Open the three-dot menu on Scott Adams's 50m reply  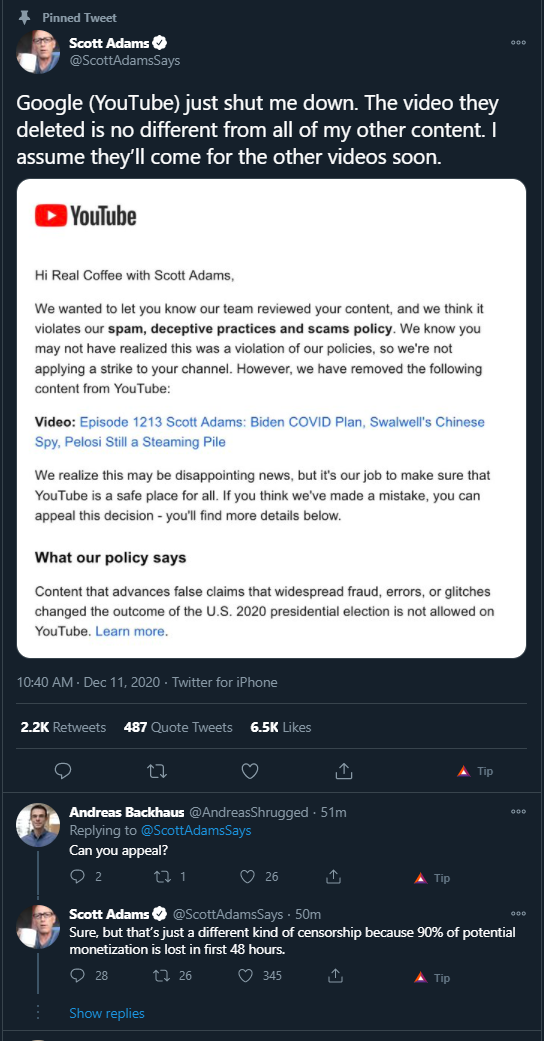point(518,914)
